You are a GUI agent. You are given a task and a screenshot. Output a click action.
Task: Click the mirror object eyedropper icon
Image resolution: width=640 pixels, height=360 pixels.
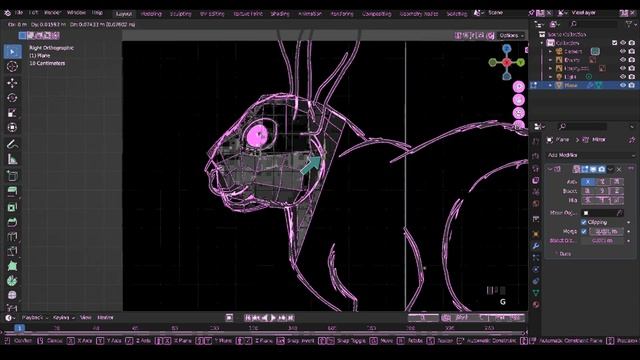pyautogui.click(x=619, y=213)
